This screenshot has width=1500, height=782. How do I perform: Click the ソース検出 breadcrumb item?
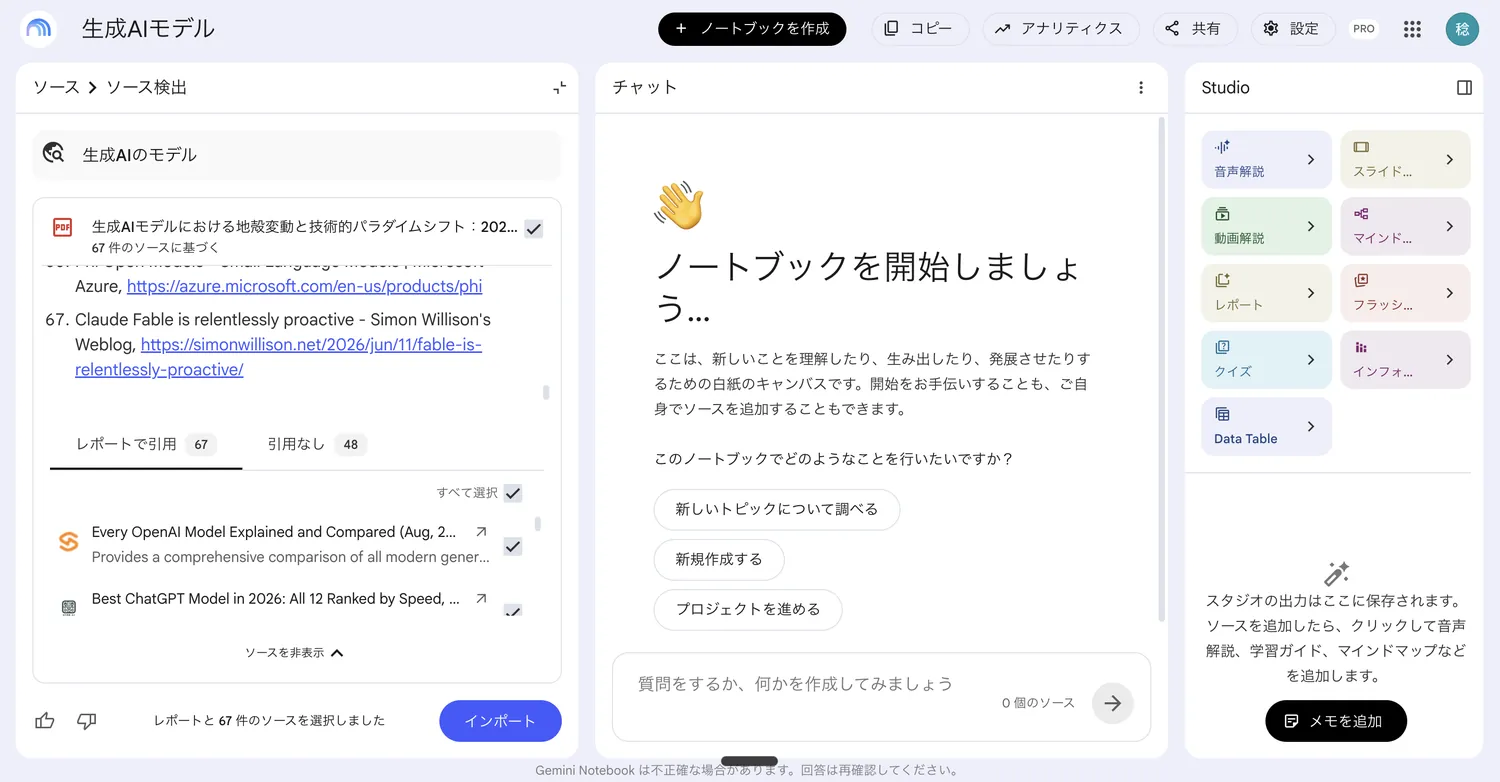click(x=147, y=88)
